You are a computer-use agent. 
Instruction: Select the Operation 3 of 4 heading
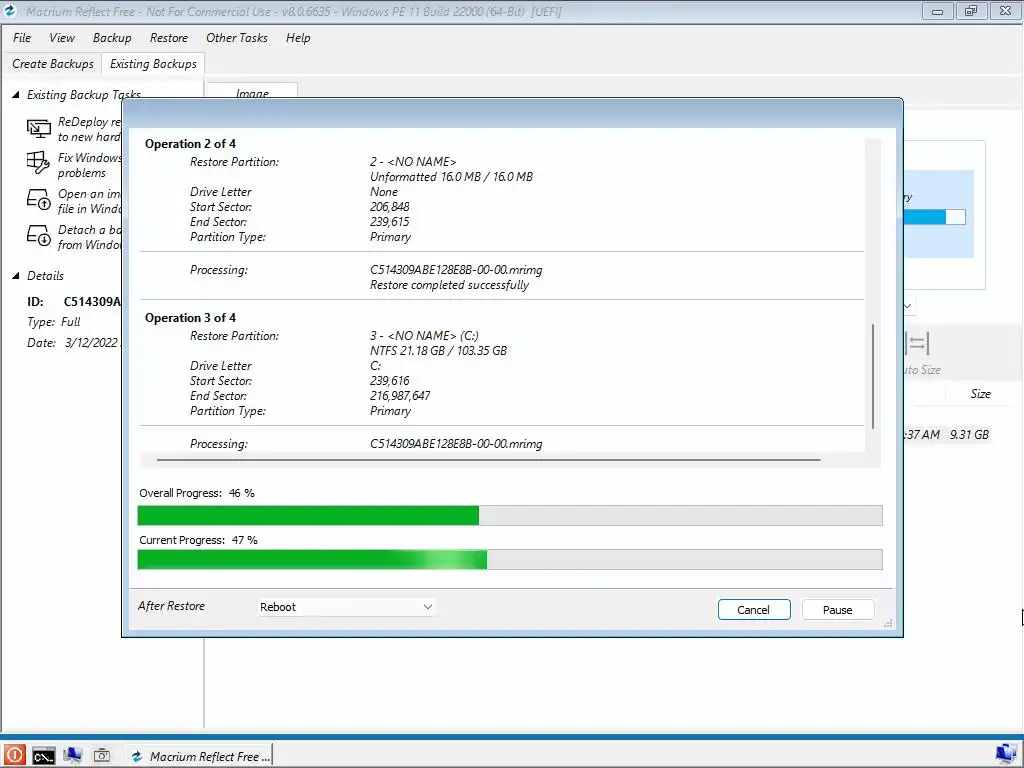[190, 318]
